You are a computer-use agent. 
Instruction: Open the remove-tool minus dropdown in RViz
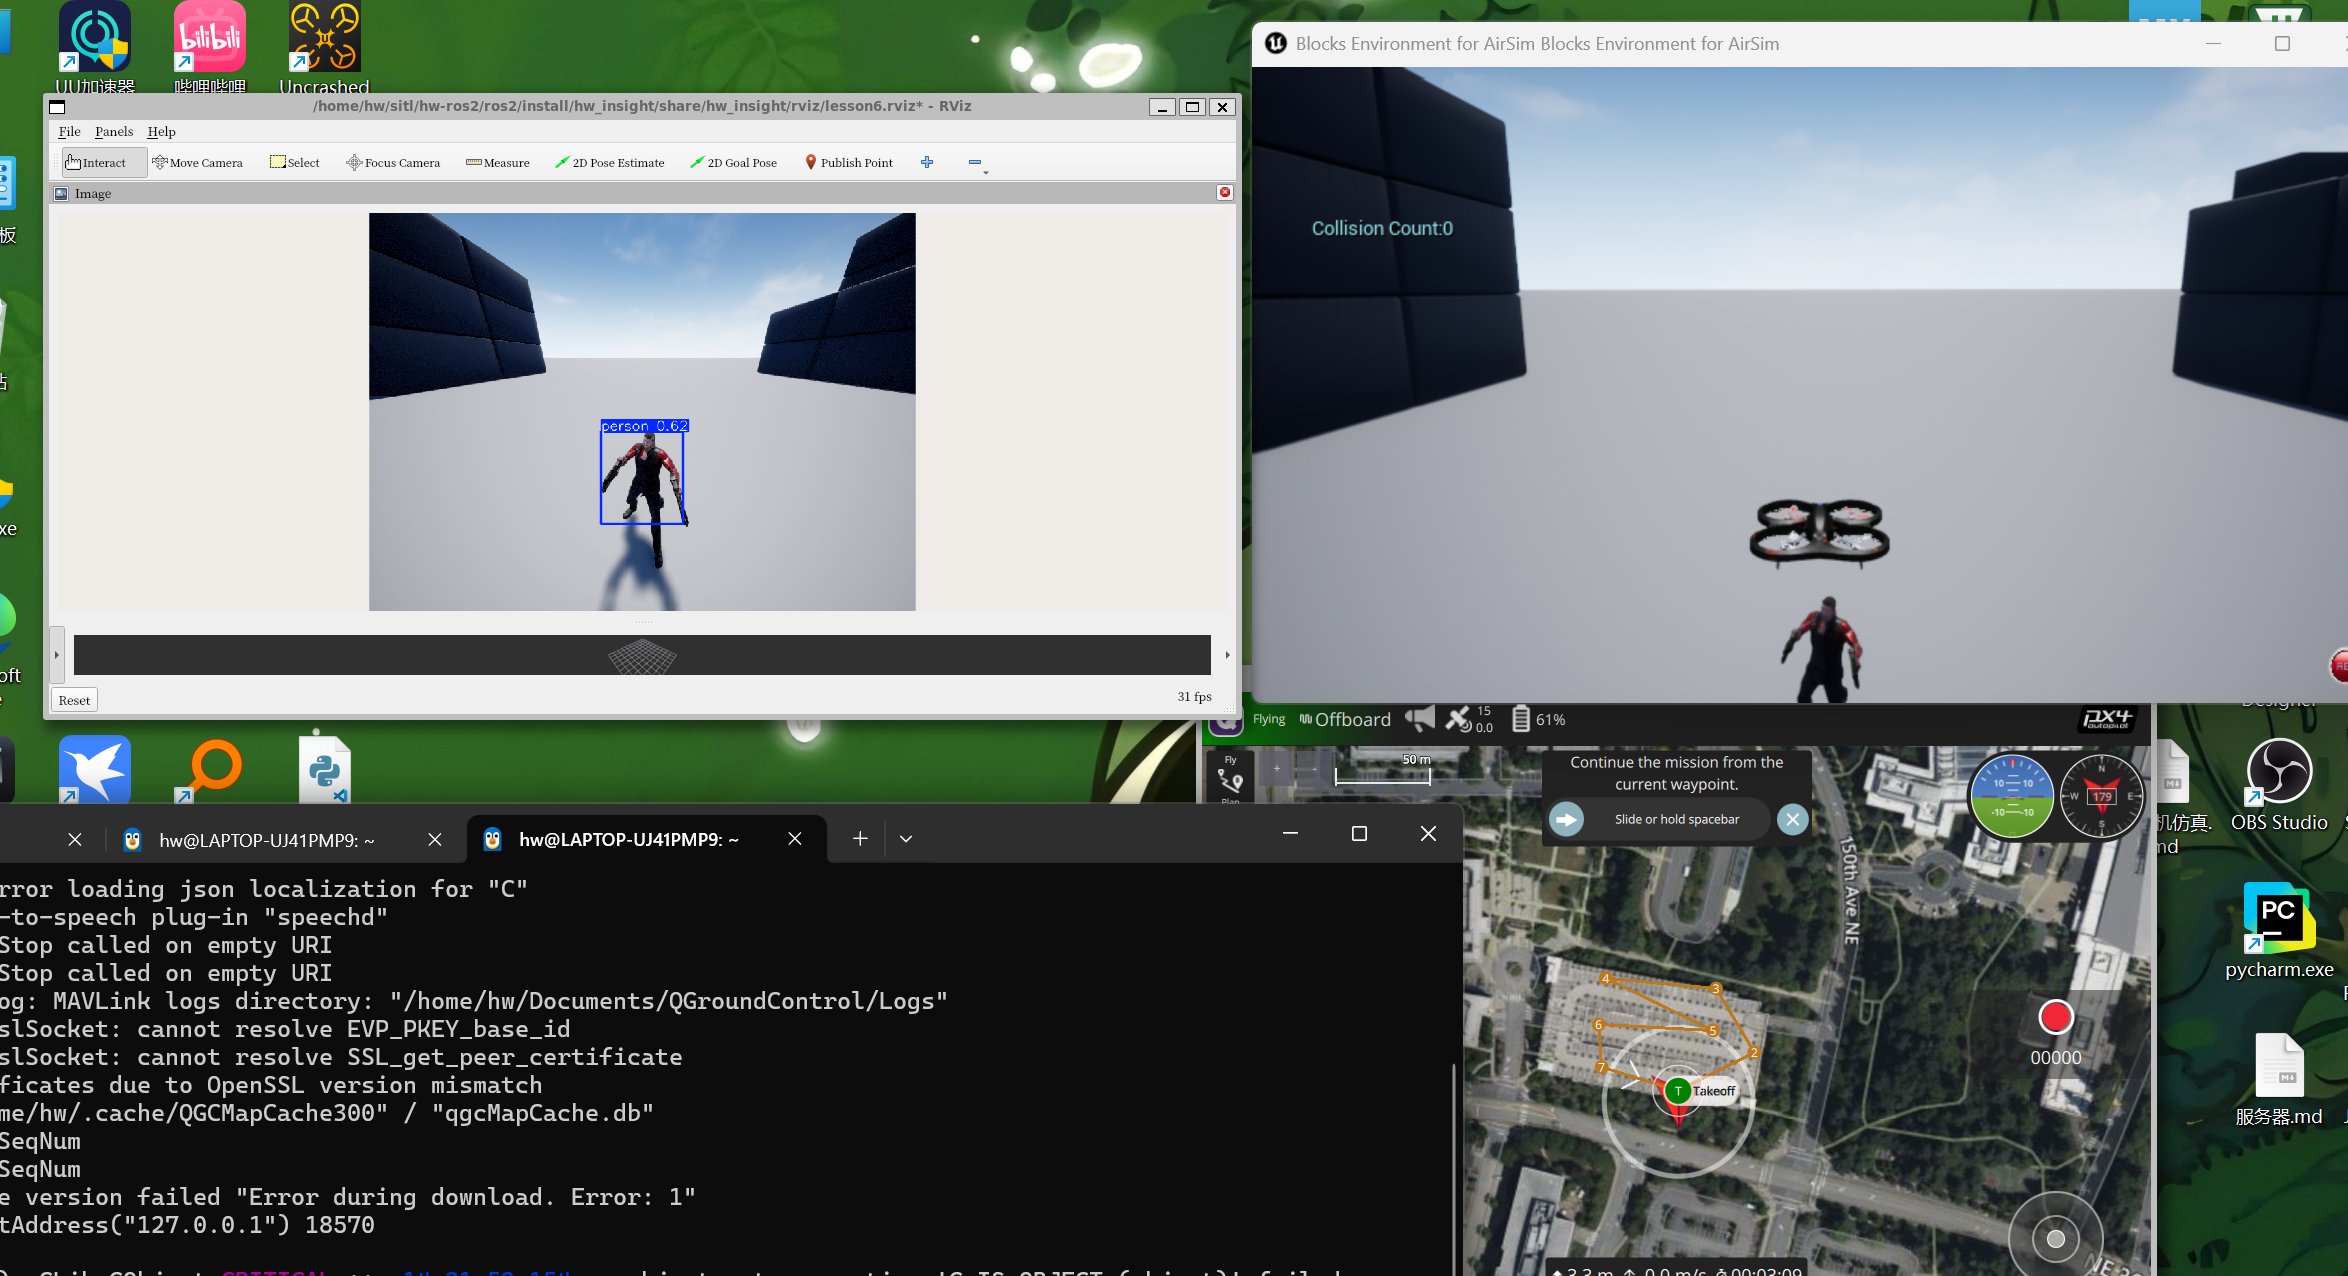tap(977, 163)
